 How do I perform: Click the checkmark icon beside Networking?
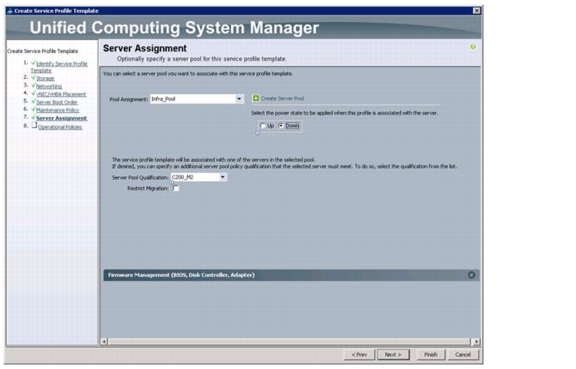point(33,86)
